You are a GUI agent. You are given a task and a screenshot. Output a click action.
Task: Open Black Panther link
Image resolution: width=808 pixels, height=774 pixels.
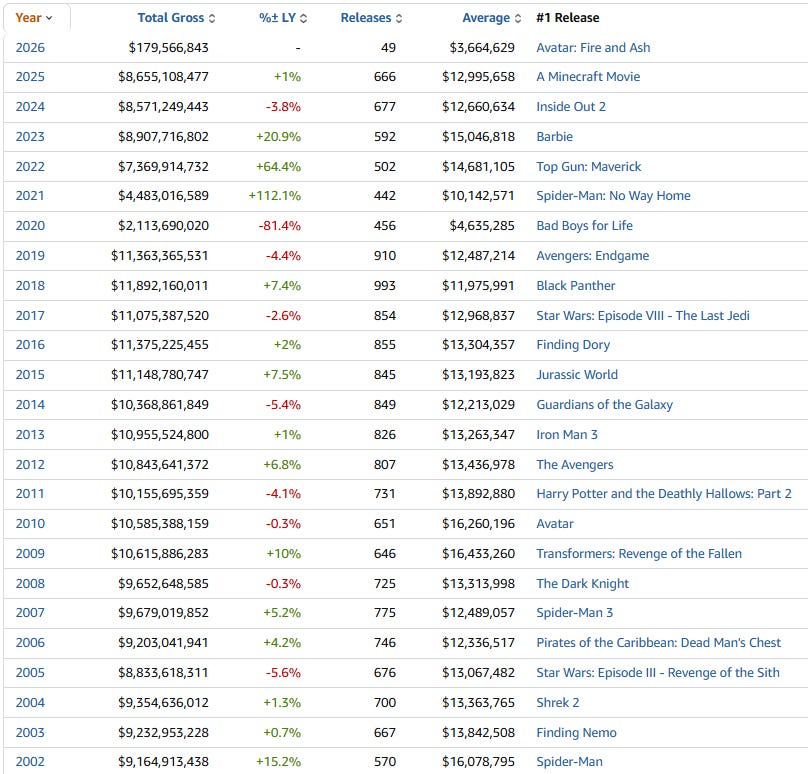pos(576,285)
